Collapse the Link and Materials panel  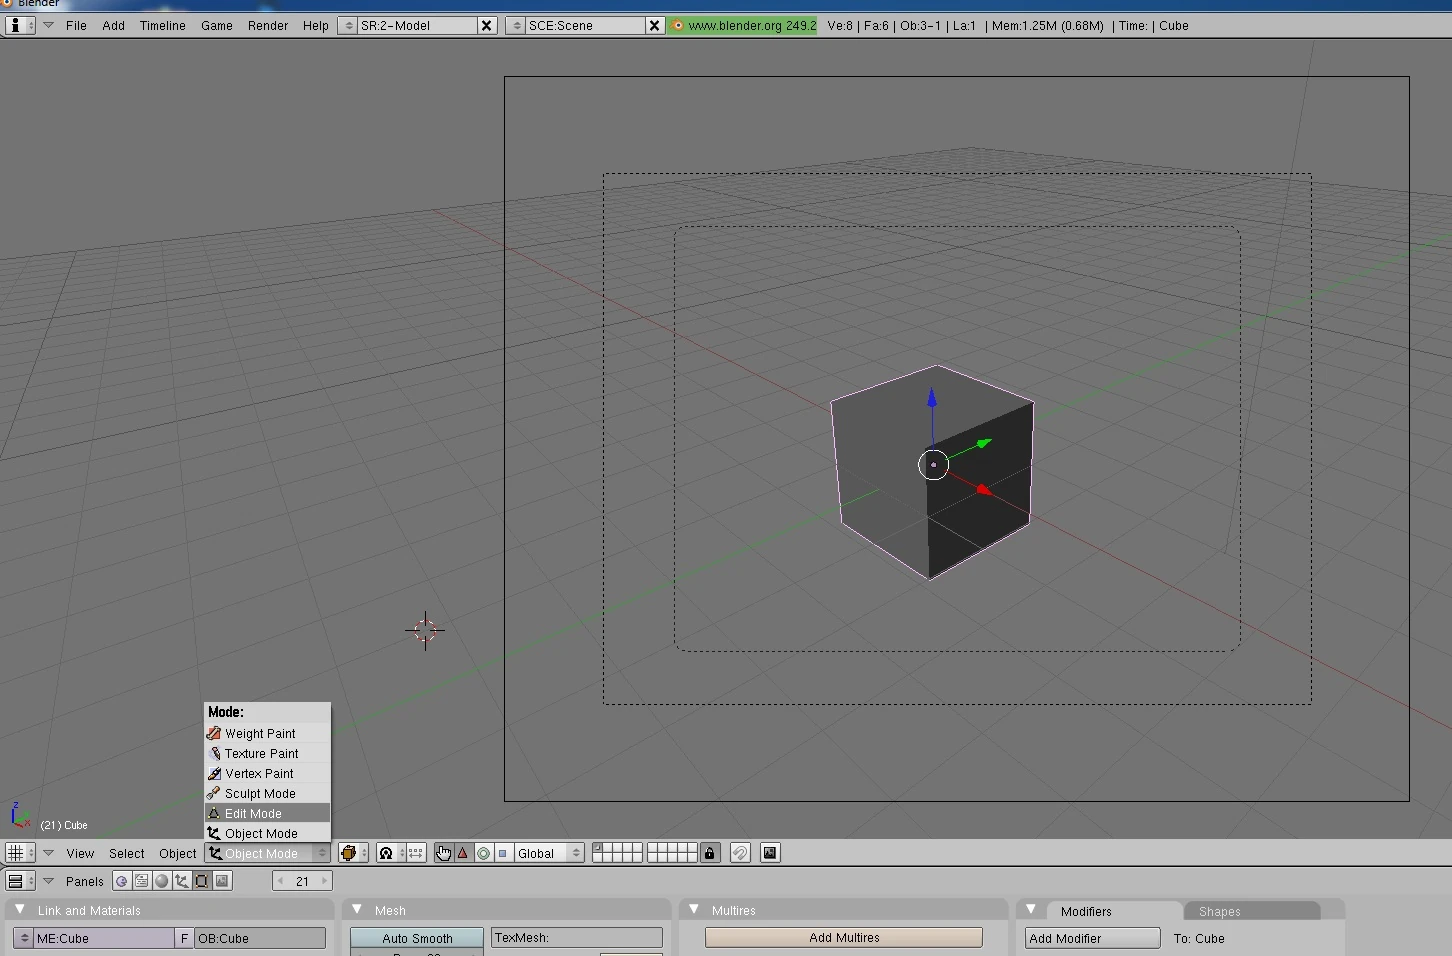[20, 910]
